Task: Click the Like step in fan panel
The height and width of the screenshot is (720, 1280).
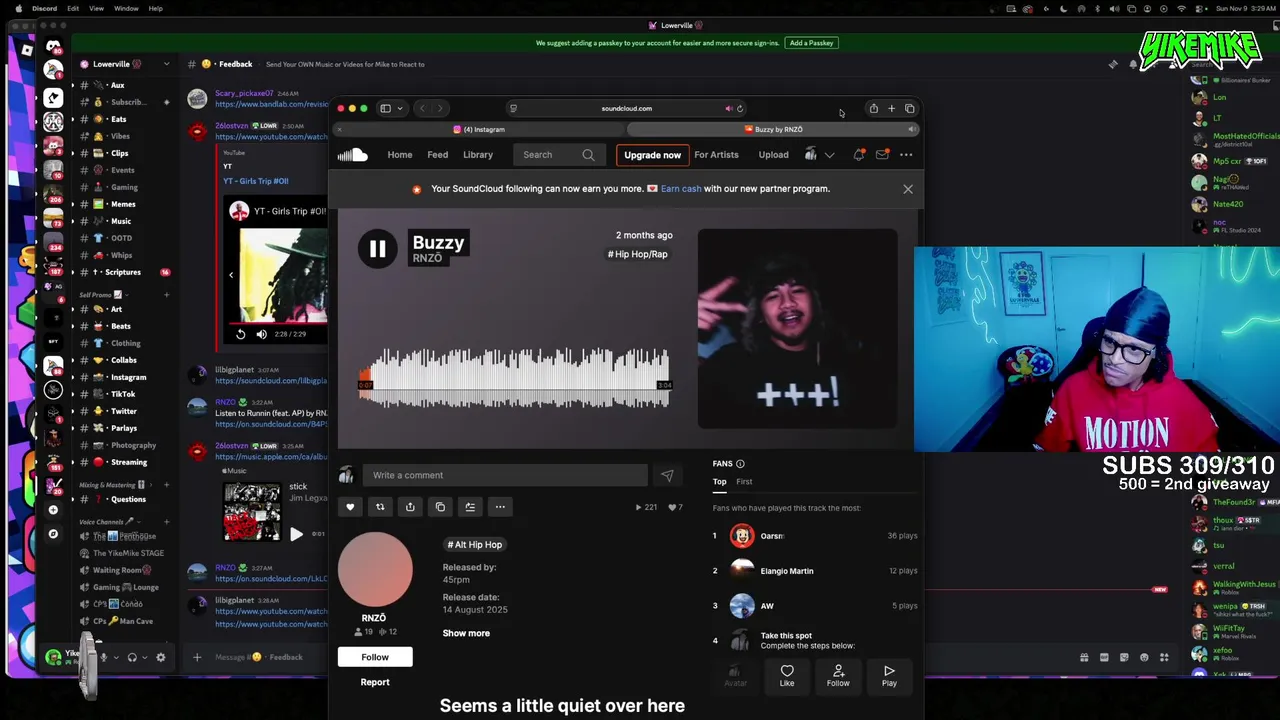Action: [787, 676]
